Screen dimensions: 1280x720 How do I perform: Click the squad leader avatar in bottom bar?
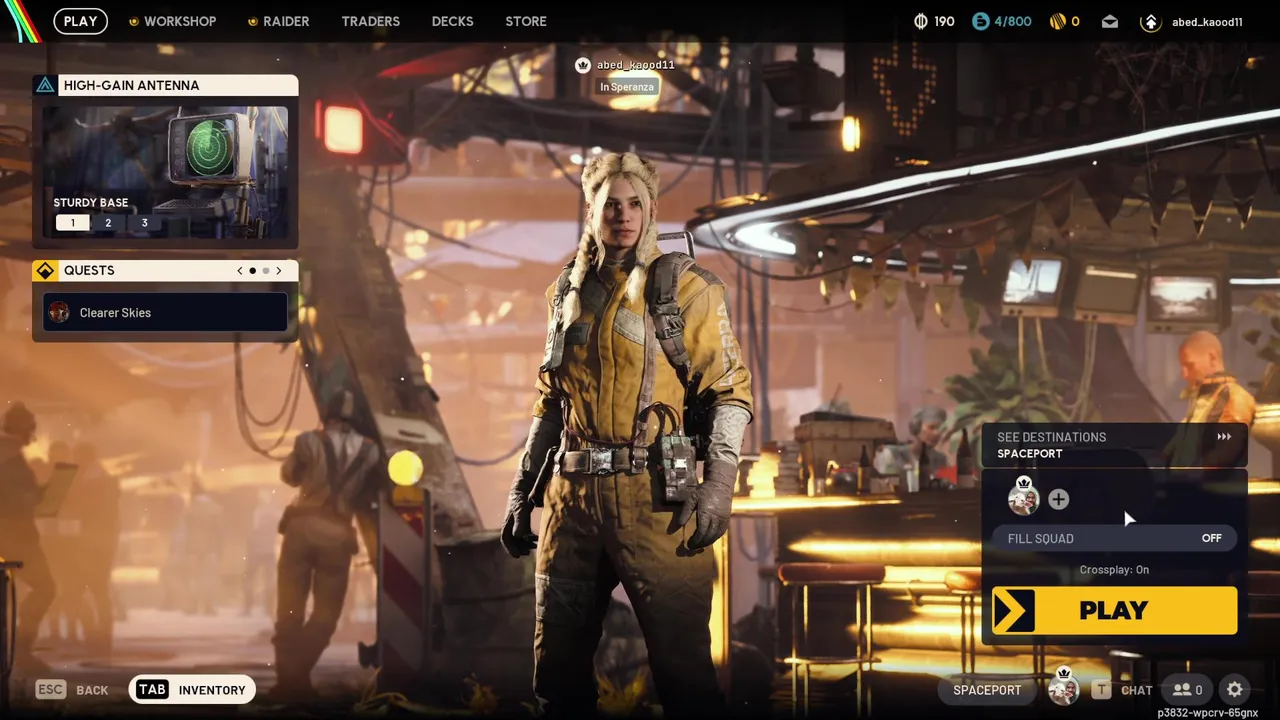click(x=1063, y=688)
